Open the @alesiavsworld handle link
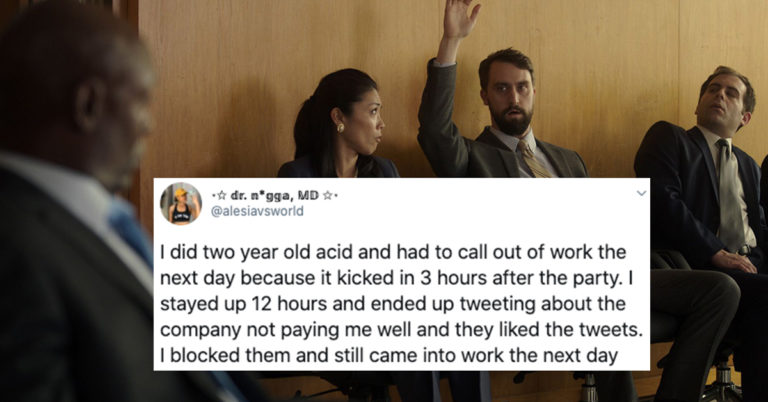The image size is (768, 402). (257, 211)
